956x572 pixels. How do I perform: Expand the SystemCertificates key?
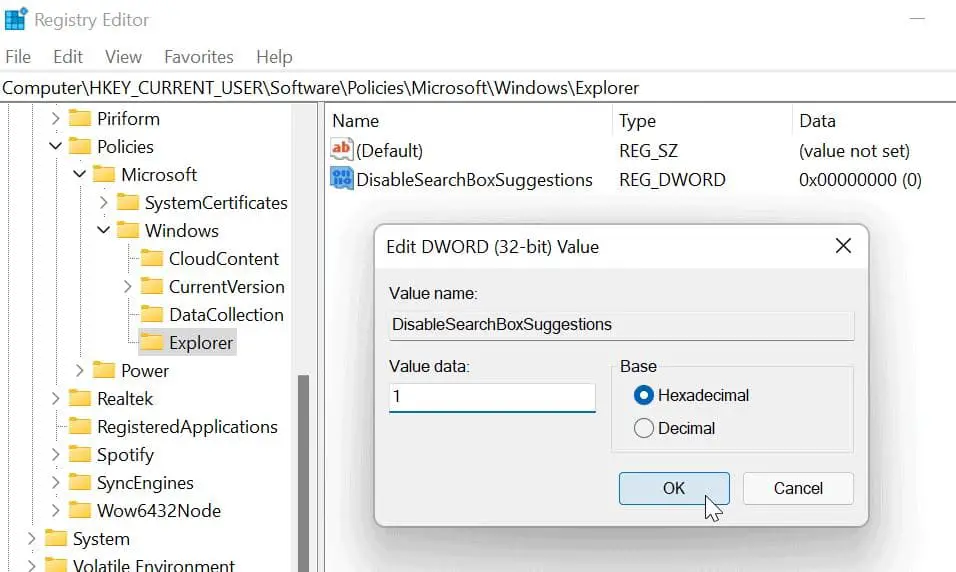point(104,202)
